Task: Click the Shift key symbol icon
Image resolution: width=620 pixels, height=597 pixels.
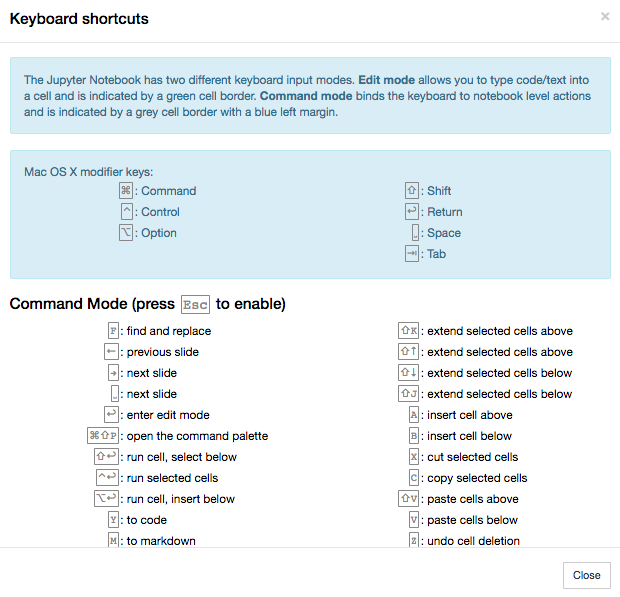Action: click(x=411, y=191)
